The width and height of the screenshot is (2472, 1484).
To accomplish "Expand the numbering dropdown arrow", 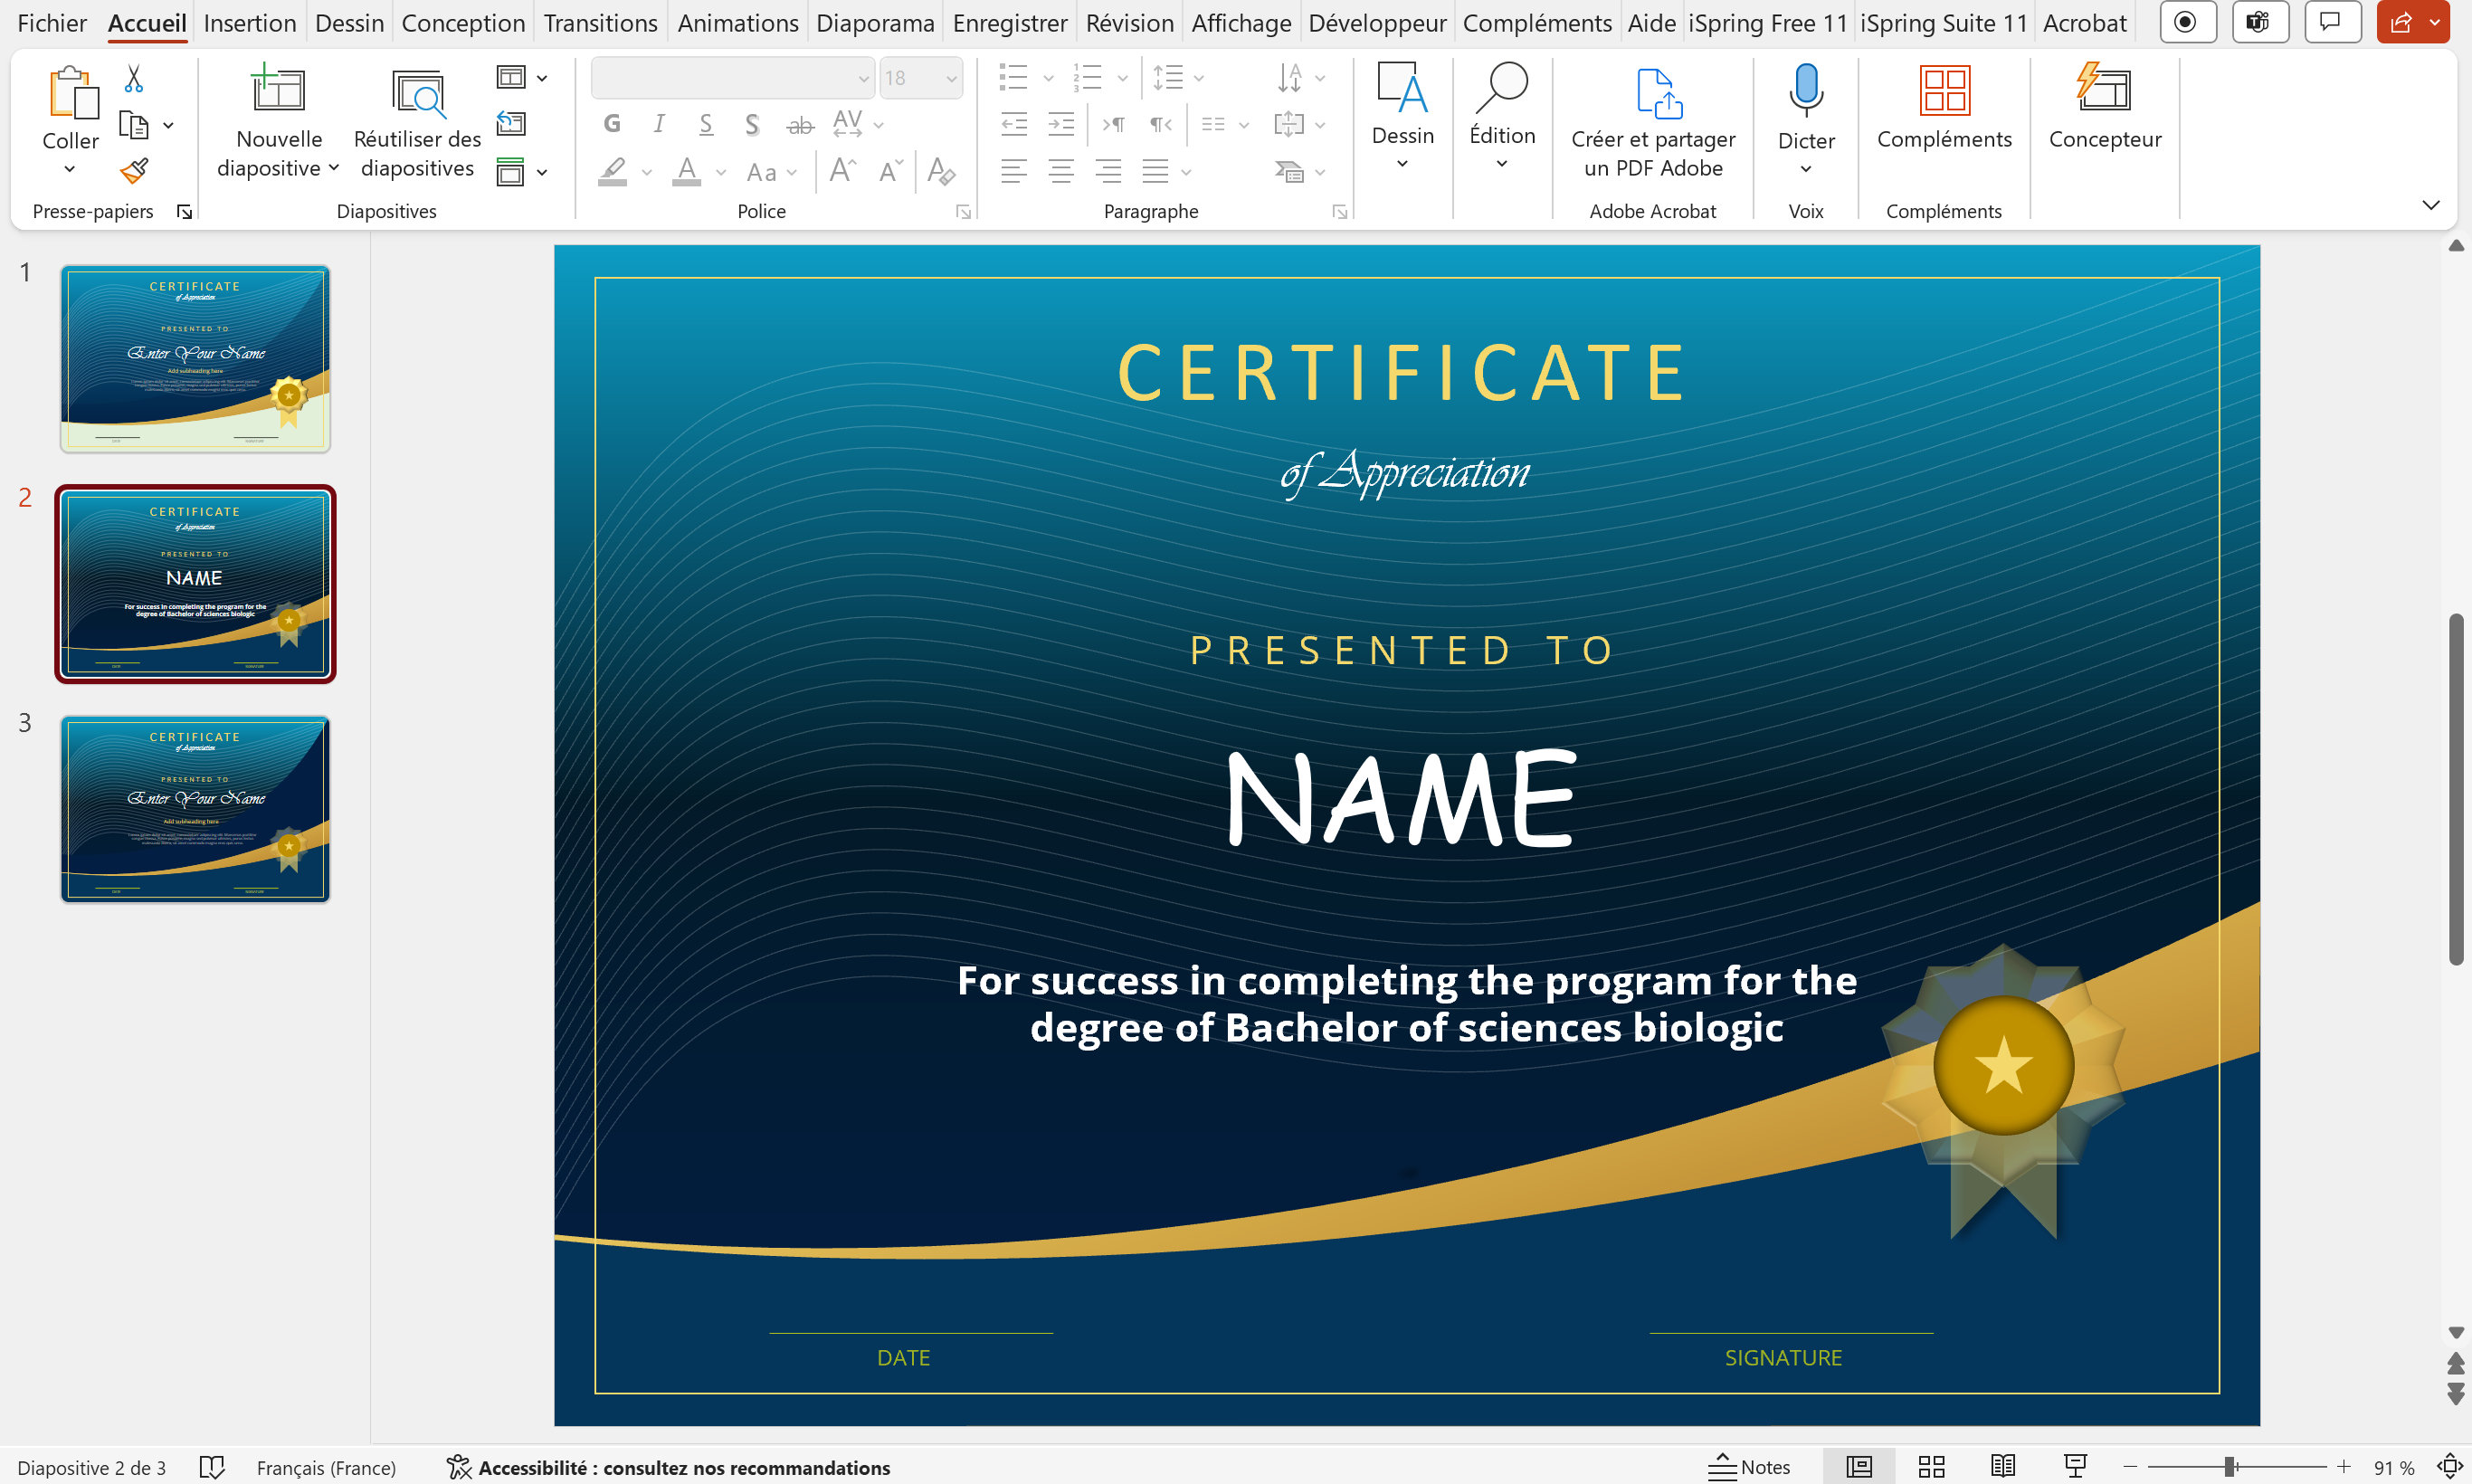I will (1122, 78).
